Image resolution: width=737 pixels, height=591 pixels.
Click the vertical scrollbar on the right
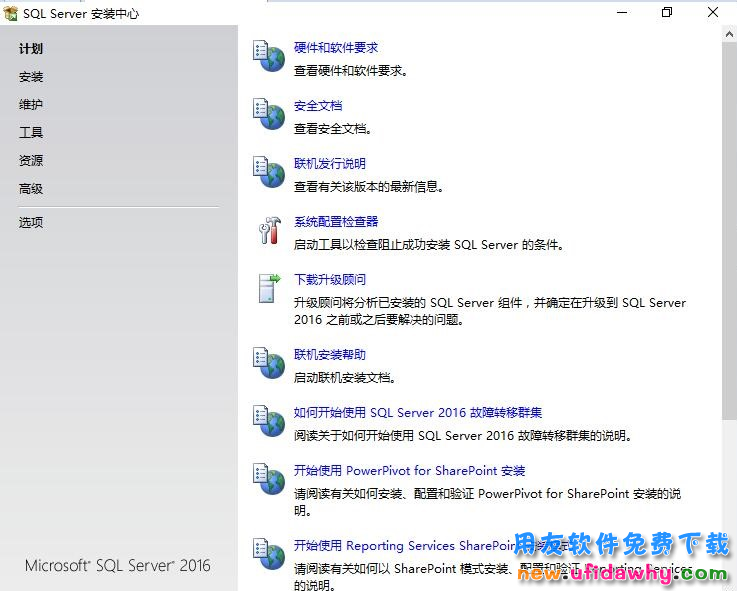pyautogui.click(x=728, y=220)
